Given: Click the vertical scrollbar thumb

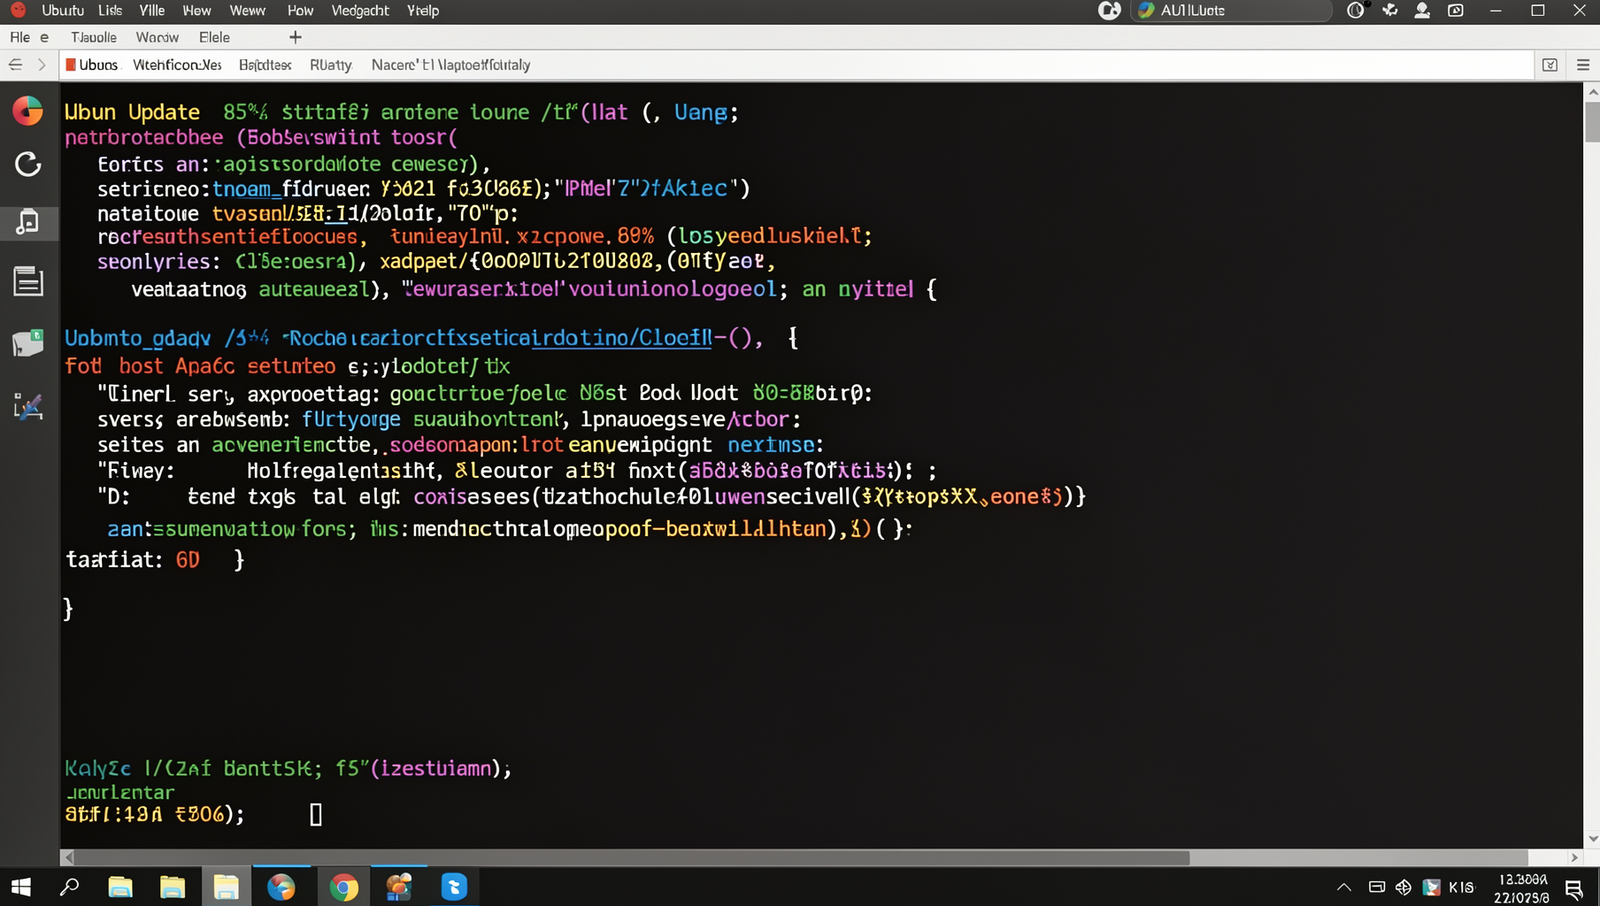Looking at the screenshot, I should pyautogui.click(x=1591, y=121).
